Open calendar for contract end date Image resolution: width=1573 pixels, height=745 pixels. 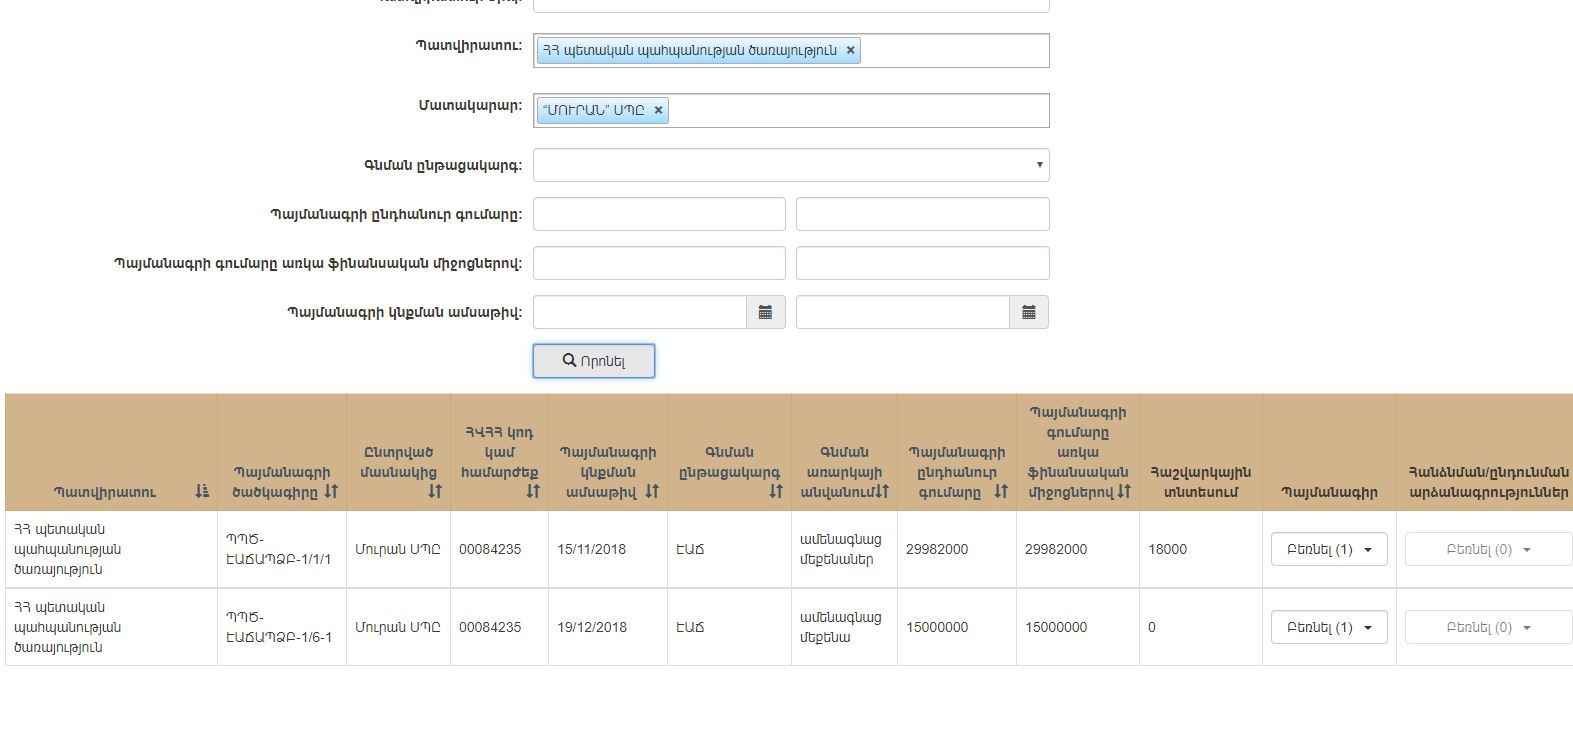(1028, 312)
